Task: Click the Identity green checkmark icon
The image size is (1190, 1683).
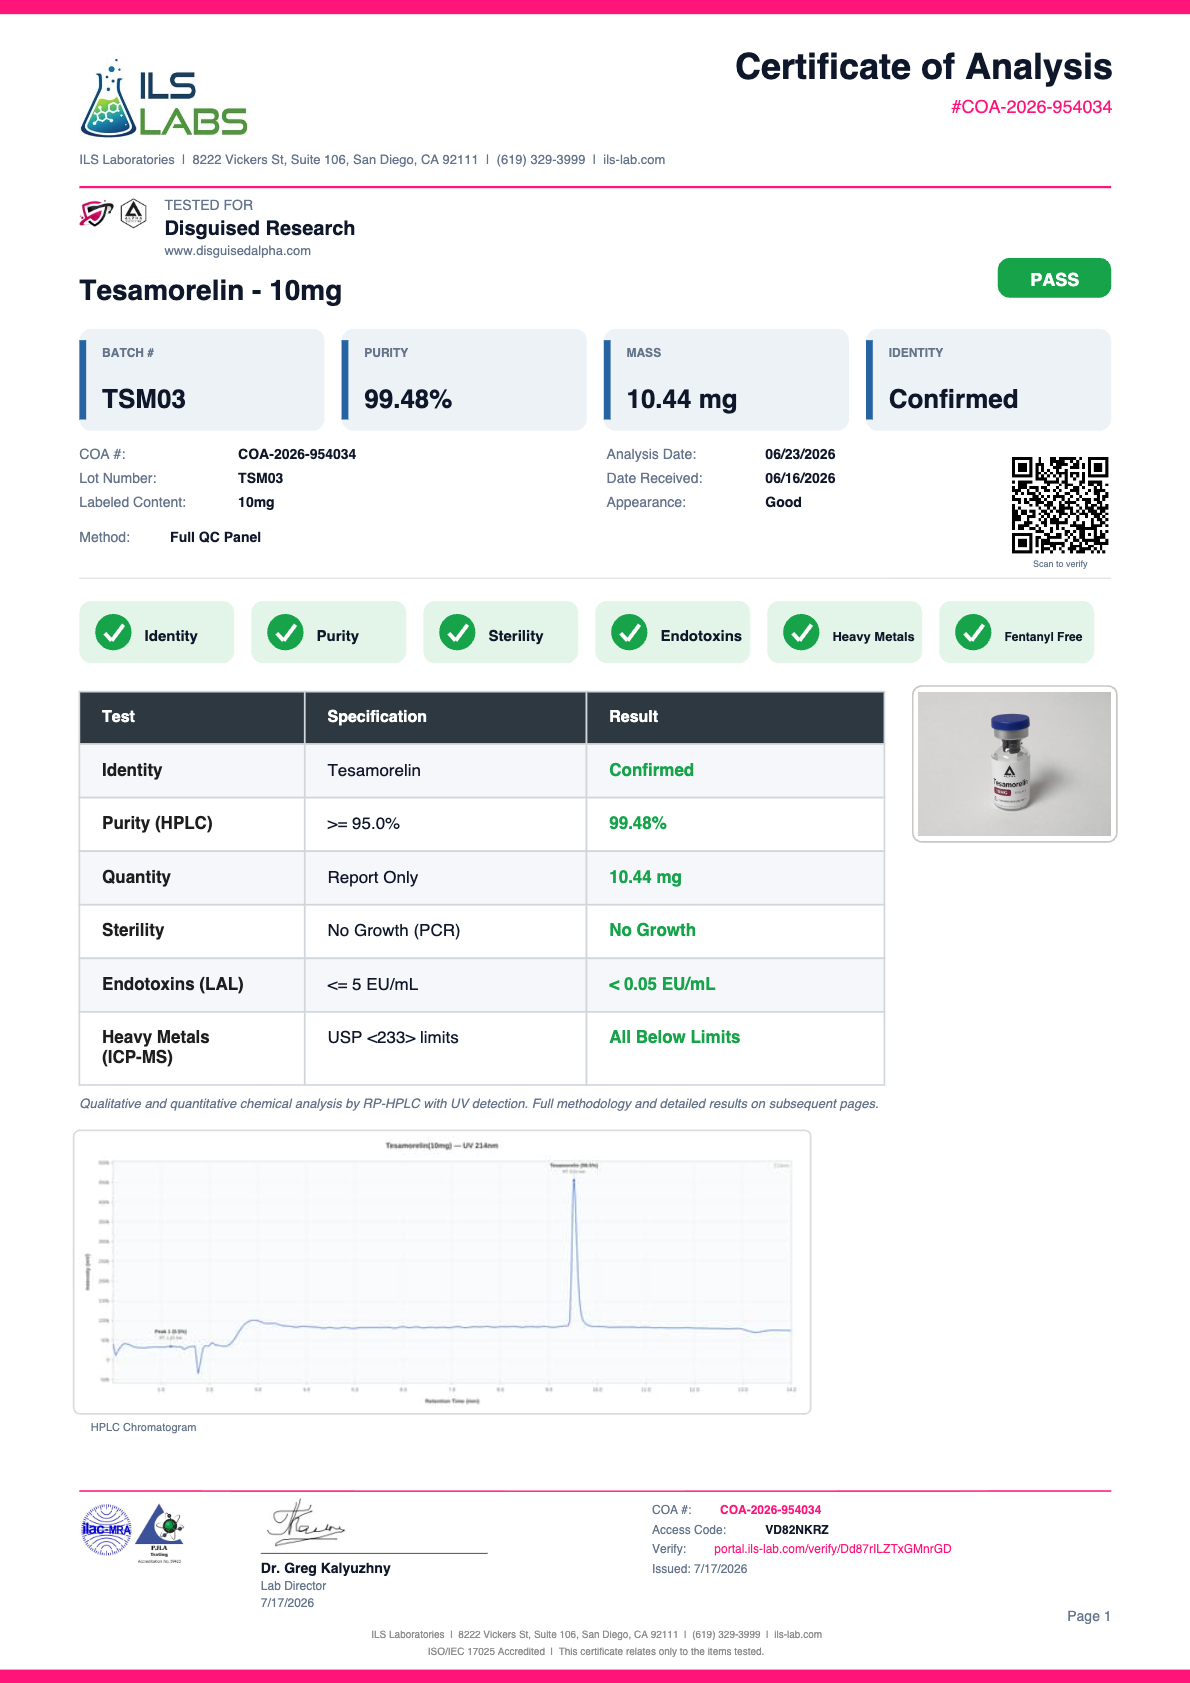Action: coord(113,632)
